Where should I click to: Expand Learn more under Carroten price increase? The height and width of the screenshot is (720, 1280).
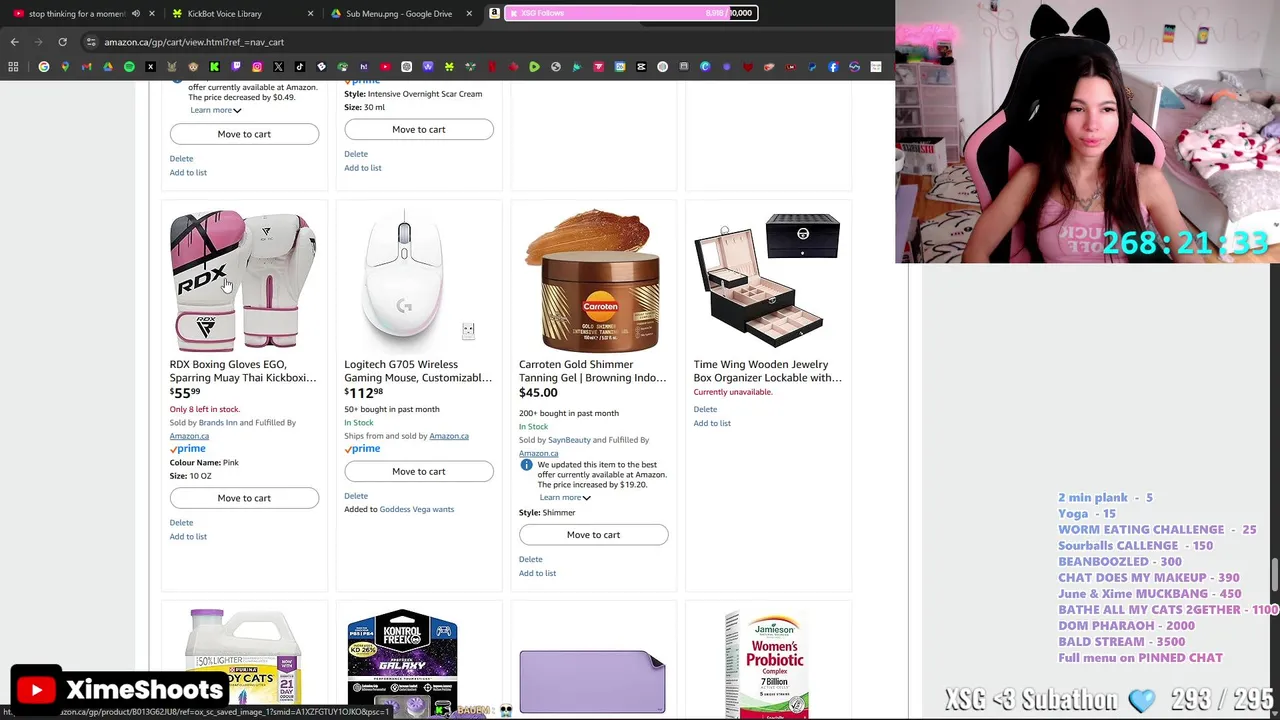click(x=565, y=497)
